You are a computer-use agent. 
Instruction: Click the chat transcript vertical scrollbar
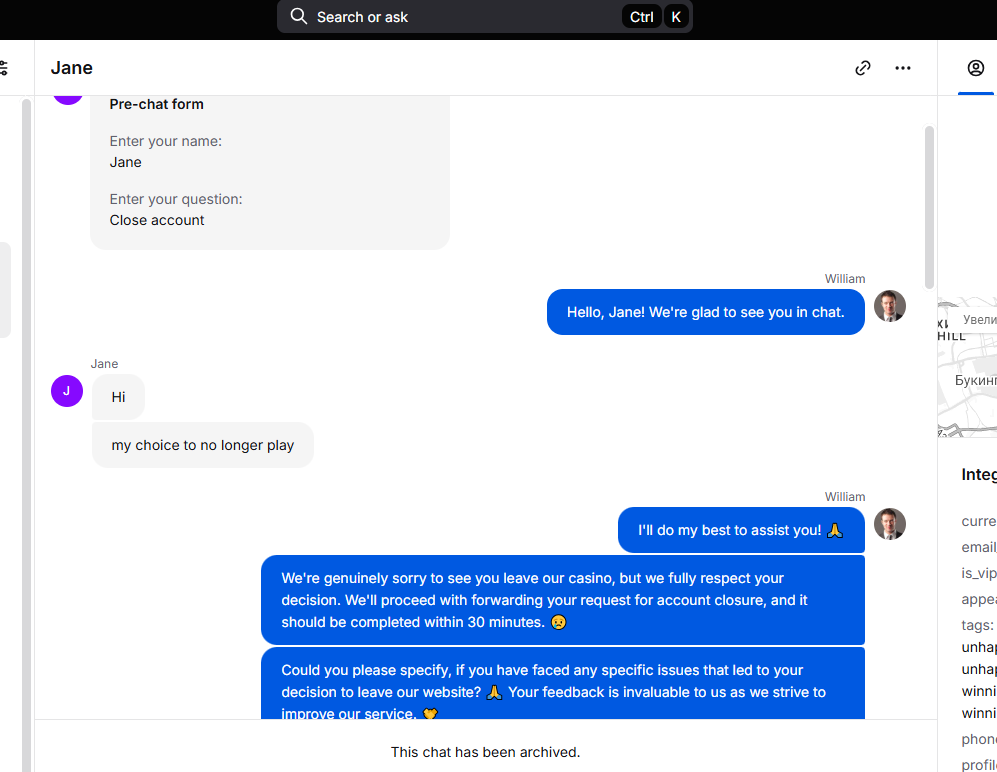[929, 207]
